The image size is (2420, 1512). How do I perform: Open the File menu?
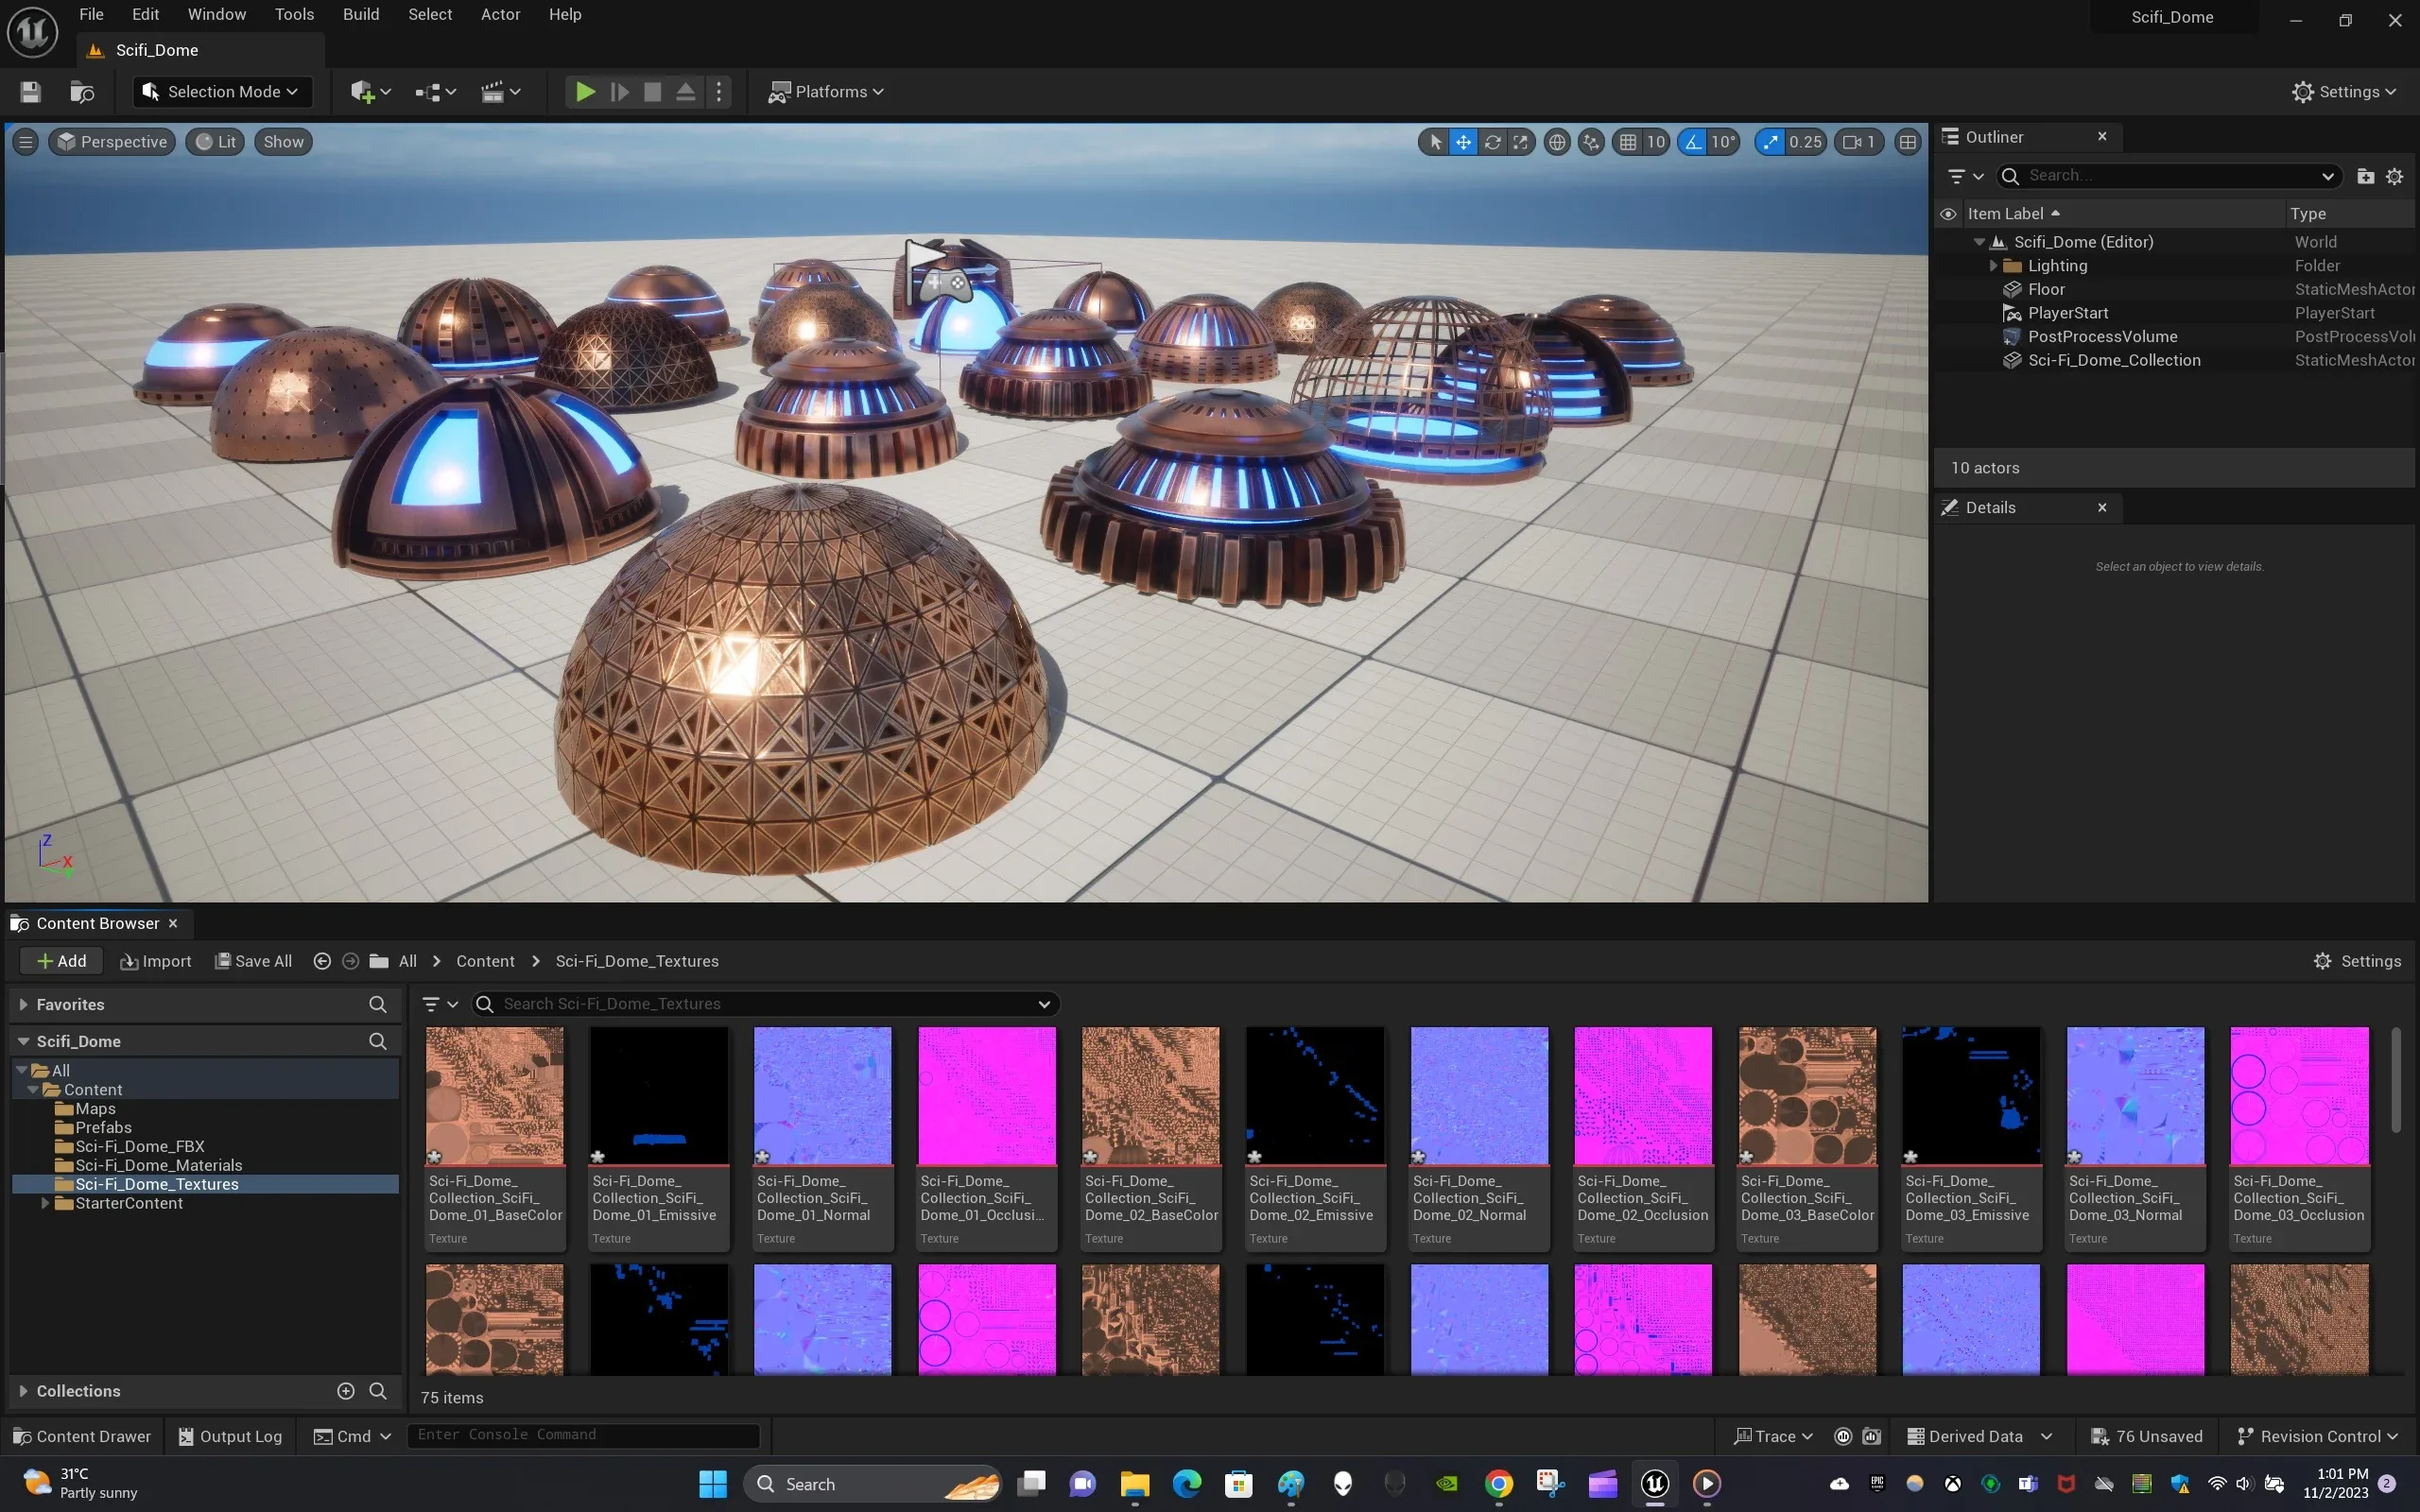pyautogui.click(x=91, y=14)
